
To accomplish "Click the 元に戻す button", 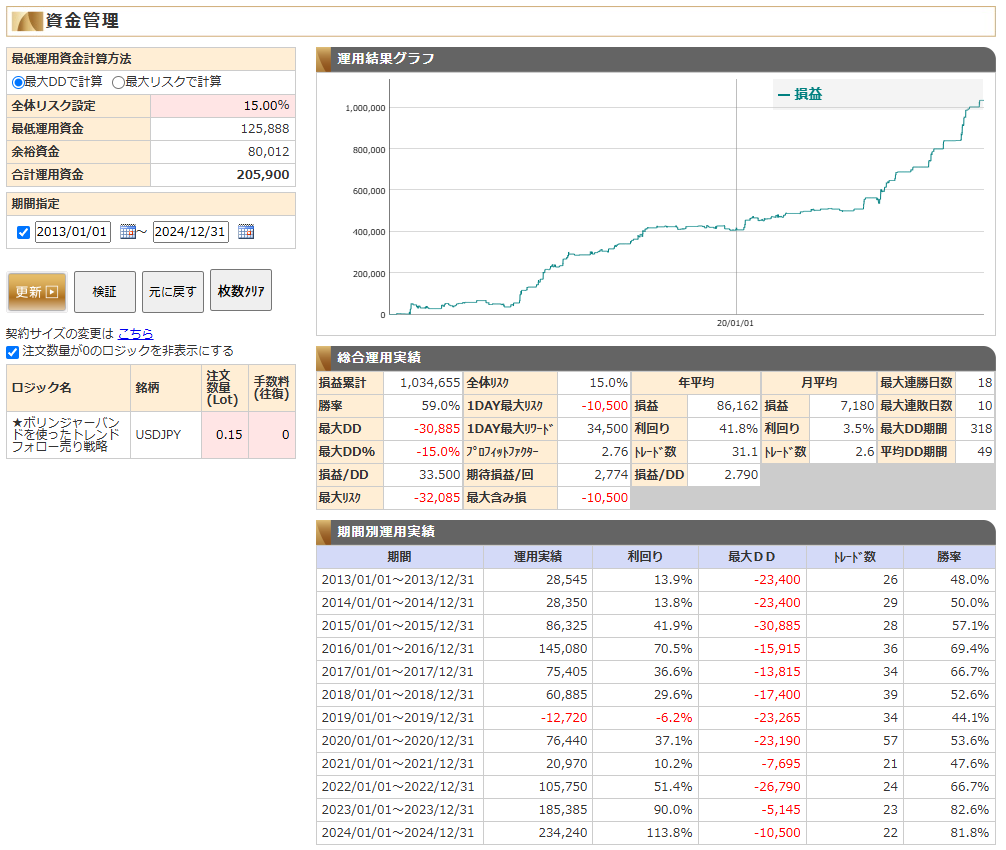I will coord(173,292).
